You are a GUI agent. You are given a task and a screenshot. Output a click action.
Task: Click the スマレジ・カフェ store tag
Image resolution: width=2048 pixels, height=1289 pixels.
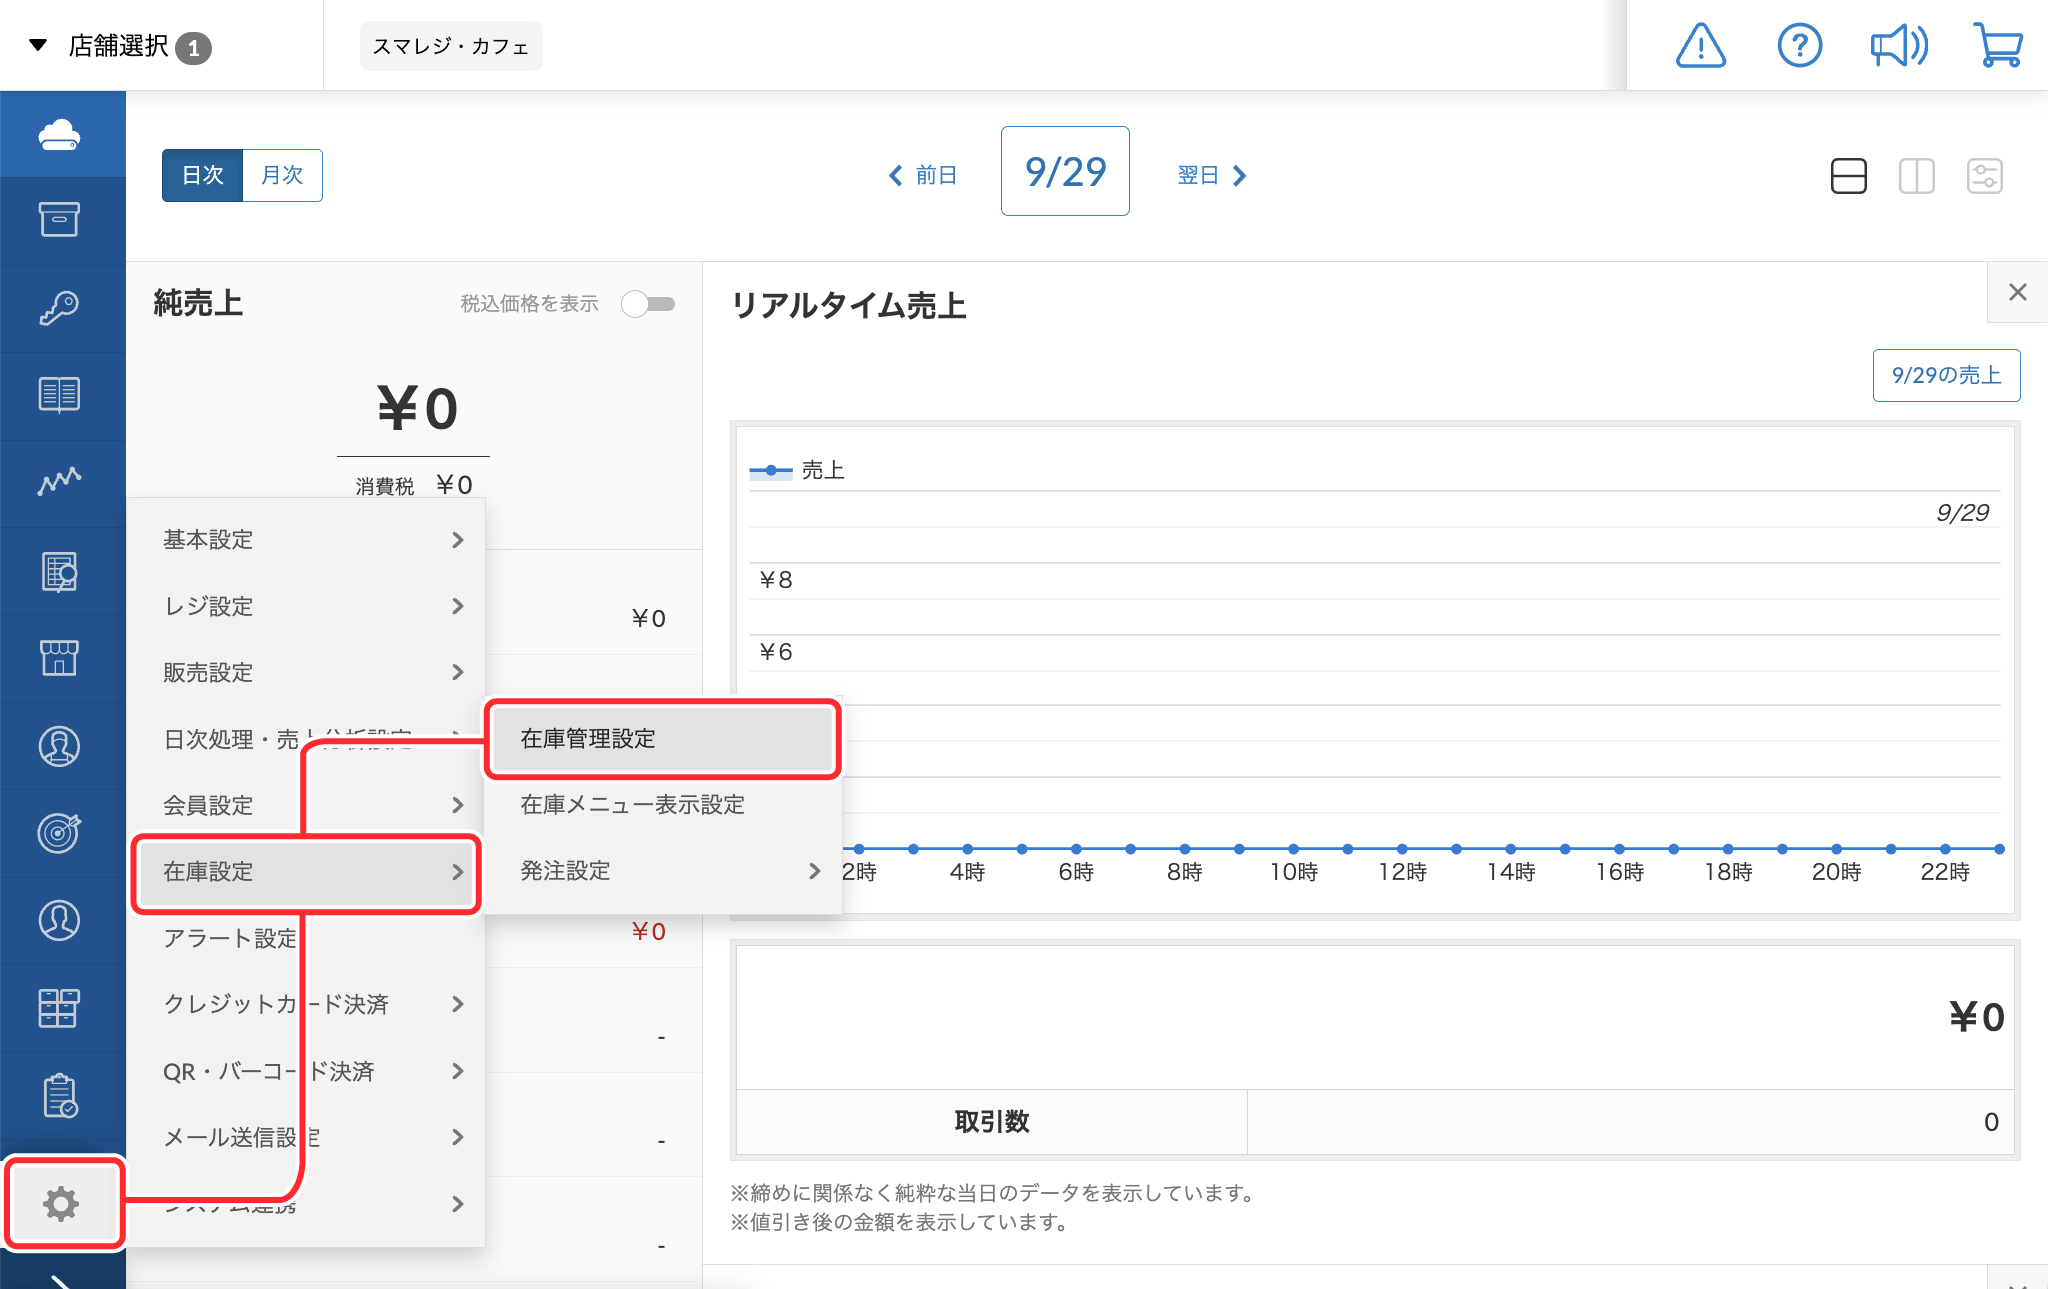click(x=451, y=46)
